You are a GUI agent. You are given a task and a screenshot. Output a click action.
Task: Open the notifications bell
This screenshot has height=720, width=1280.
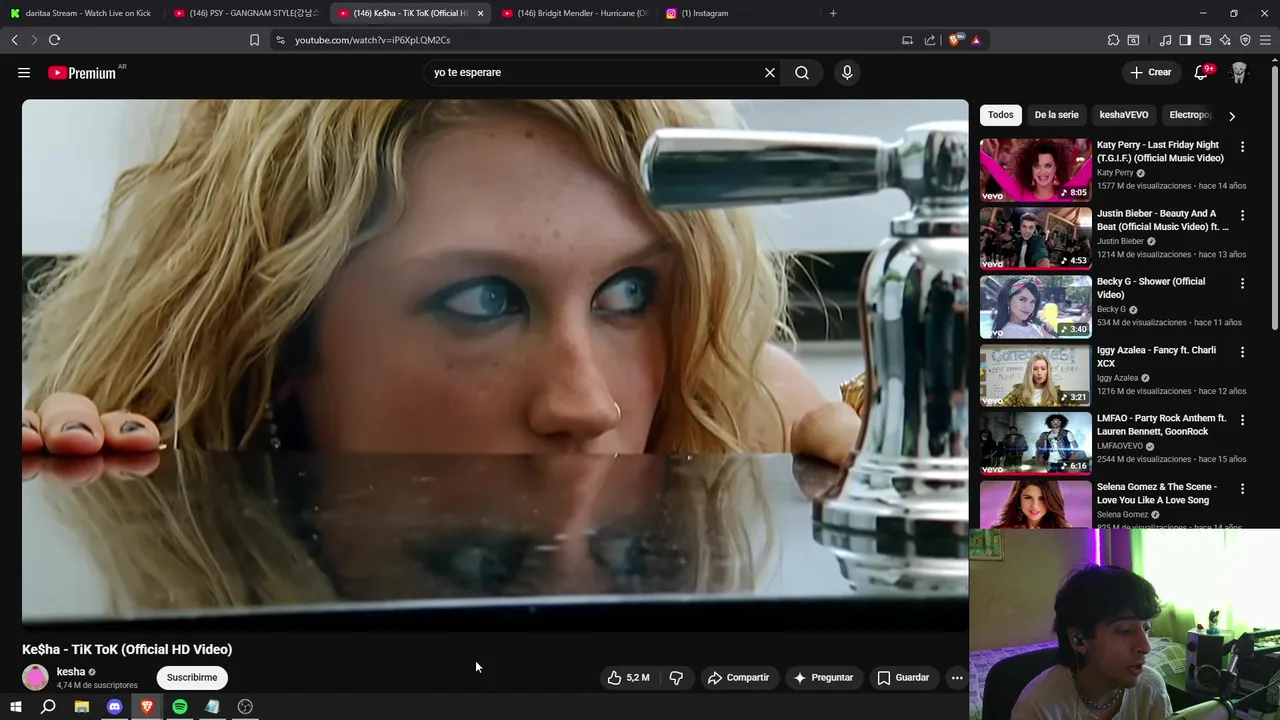[x=1202, y=72]
